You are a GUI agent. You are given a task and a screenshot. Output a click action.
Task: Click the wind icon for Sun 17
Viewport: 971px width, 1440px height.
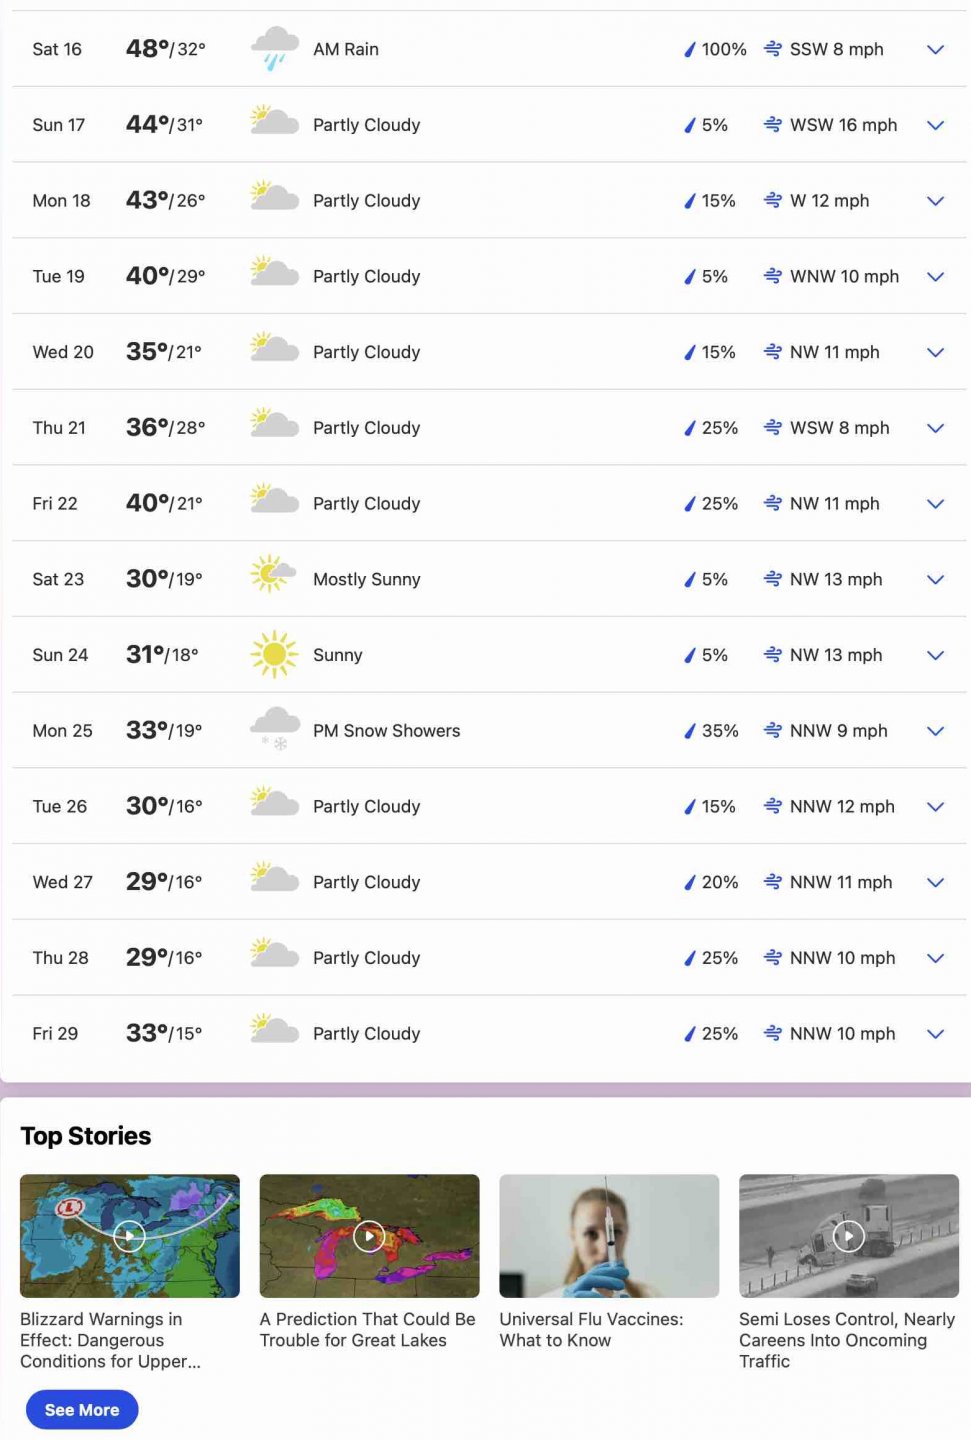pyautogui.click(x=772, y=125)
